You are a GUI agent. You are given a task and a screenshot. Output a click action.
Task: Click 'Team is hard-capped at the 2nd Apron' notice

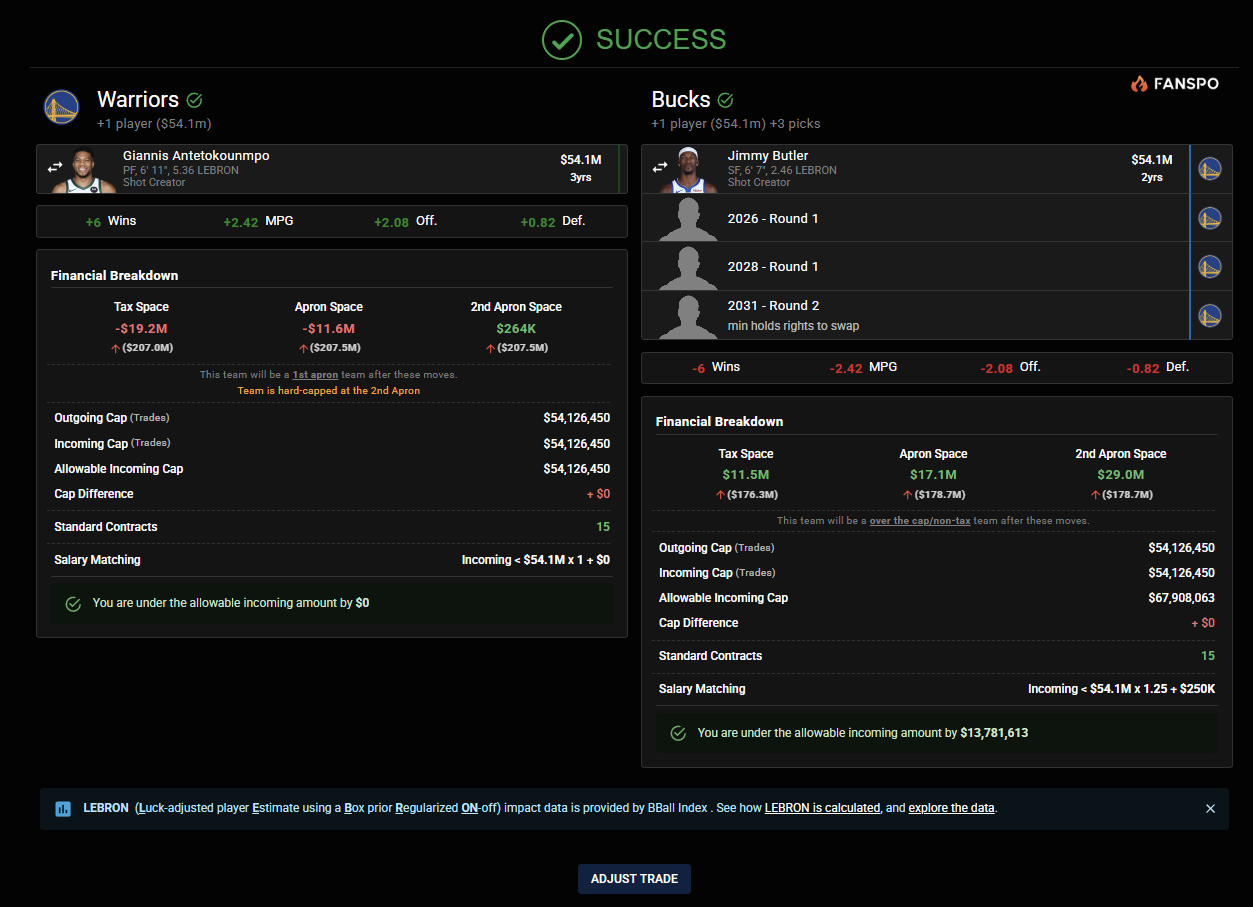tap(329, 391)
